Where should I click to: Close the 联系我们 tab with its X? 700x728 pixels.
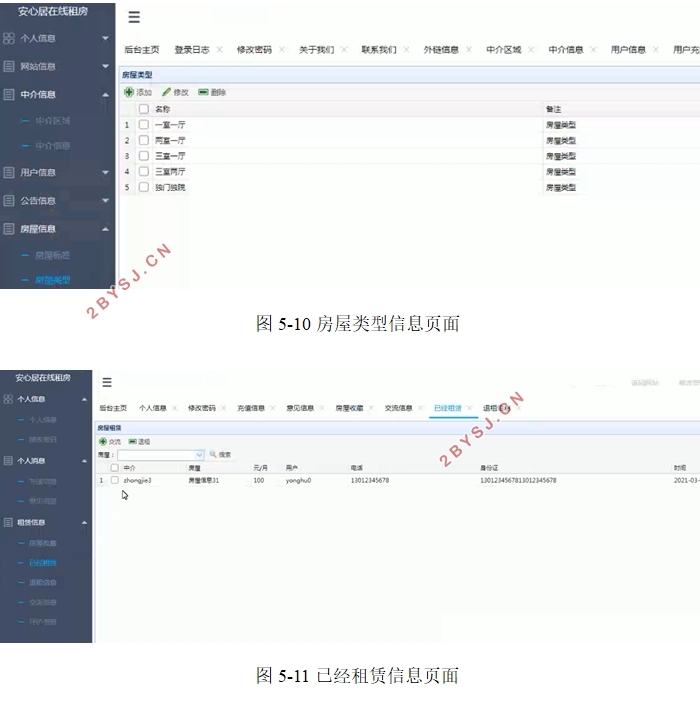coord(406,50)
